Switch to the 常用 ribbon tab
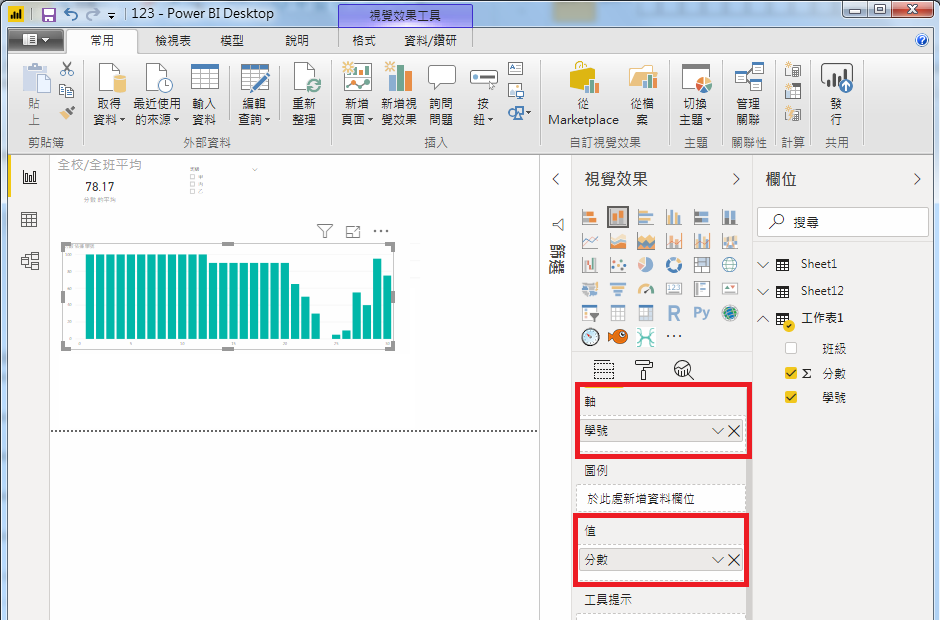Viewport: 940px width, 620px height. [x=102, y=40]
